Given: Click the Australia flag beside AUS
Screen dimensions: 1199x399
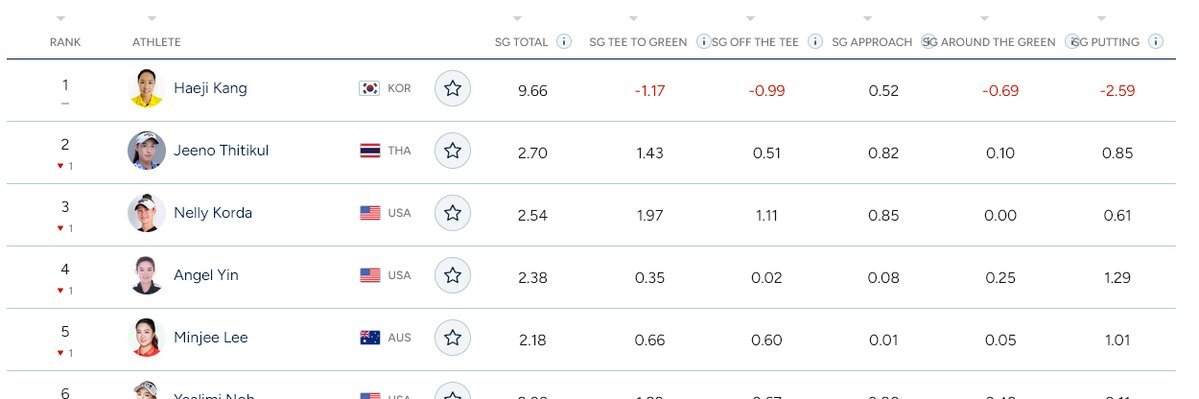Looking at the screenshot, I should [370, 338].
